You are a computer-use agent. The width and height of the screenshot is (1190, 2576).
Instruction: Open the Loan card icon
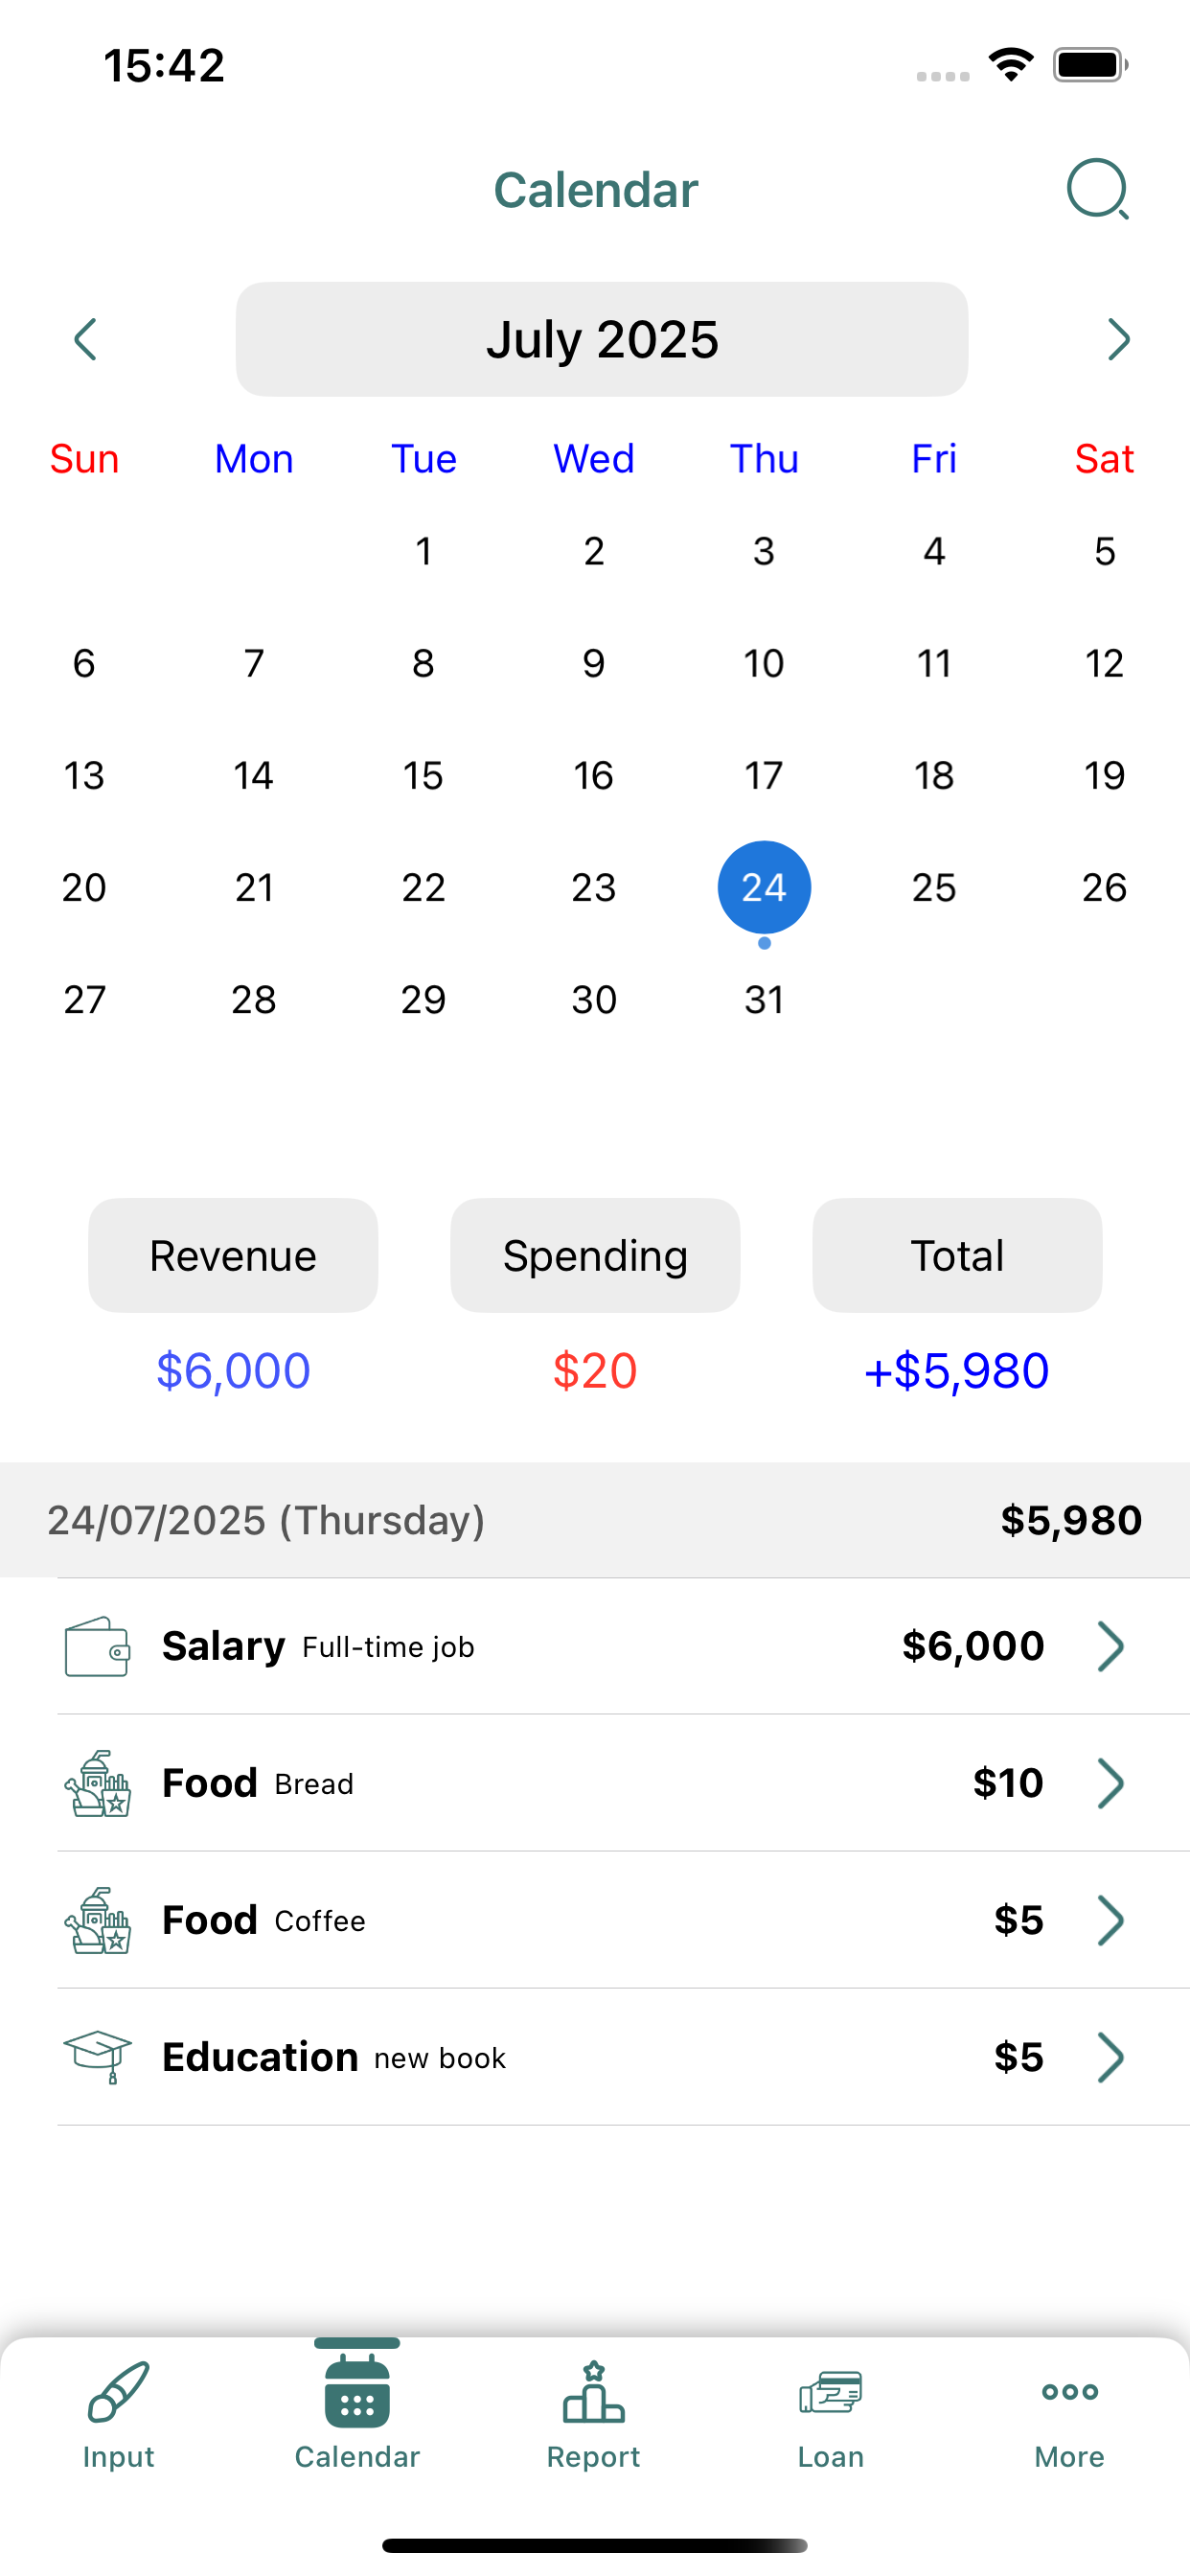click(830, 2393)
